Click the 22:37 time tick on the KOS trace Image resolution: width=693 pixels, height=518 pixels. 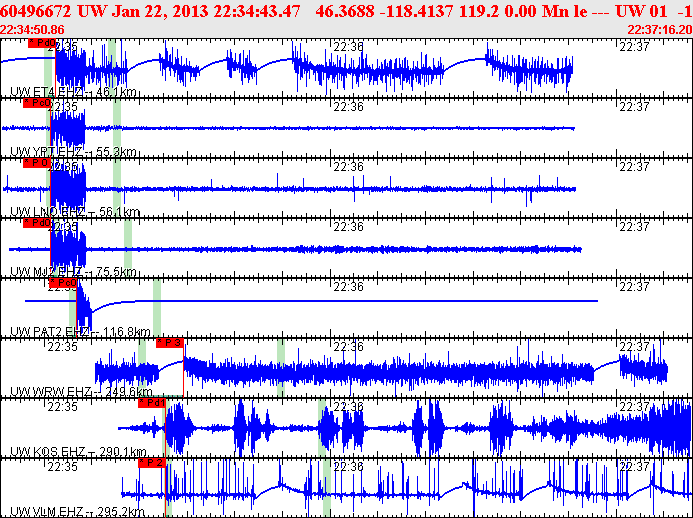tap(634, 407)
